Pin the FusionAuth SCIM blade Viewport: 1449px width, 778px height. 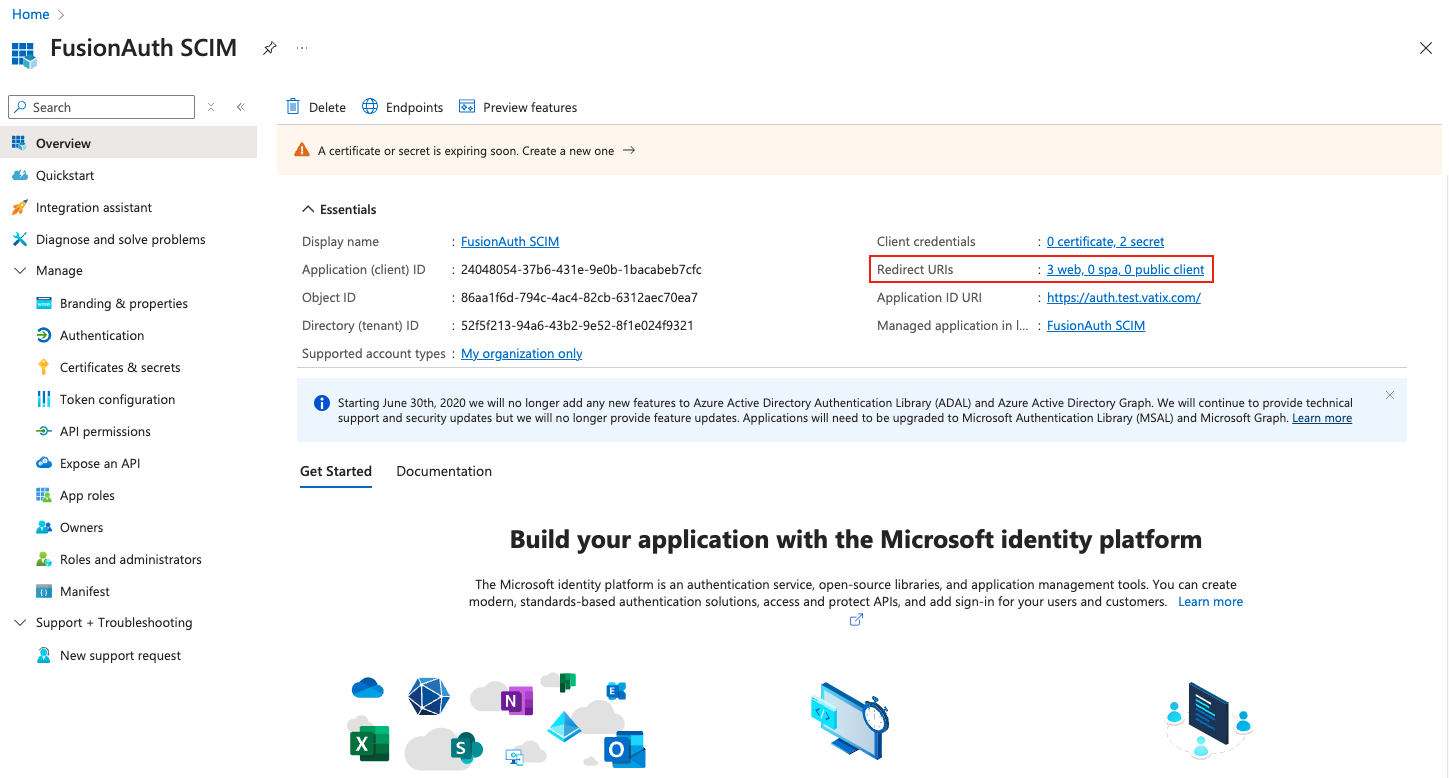click(x=269, y=48)
